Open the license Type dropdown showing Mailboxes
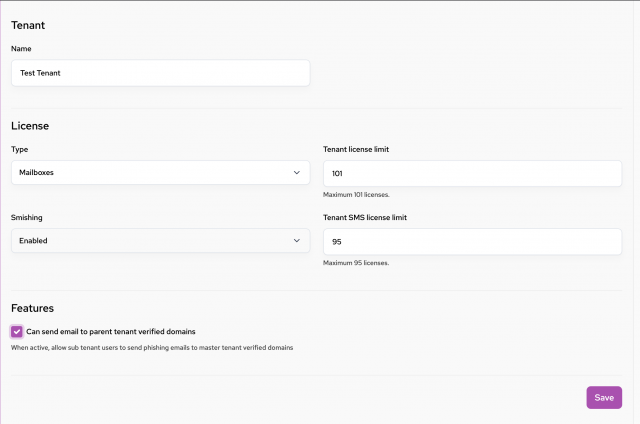640x424 pixels. pos(160,173)
